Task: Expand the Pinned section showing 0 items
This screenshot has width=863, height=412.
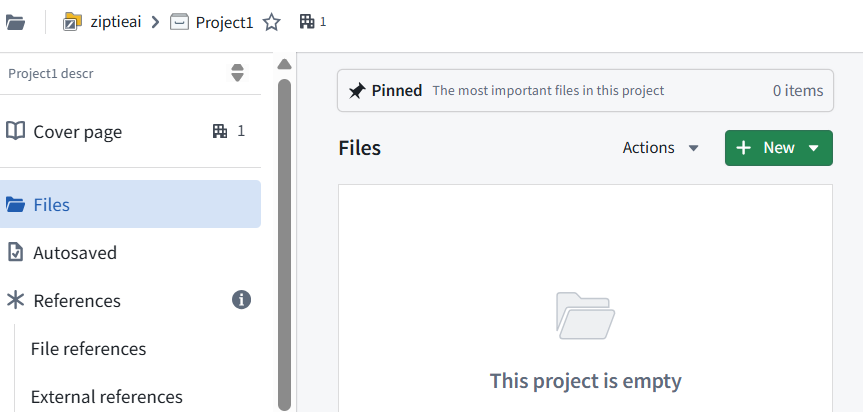Action: click(x=585, y=90)
